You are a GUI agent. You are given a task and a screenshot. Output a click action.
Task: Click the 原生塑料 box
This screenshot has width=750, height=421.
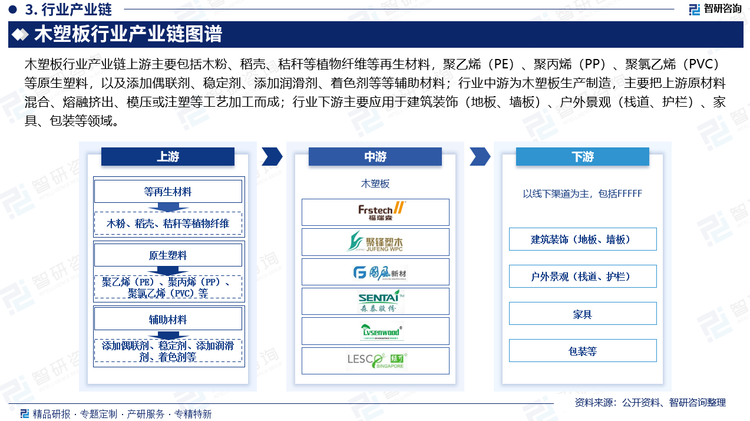pos(168,255)
